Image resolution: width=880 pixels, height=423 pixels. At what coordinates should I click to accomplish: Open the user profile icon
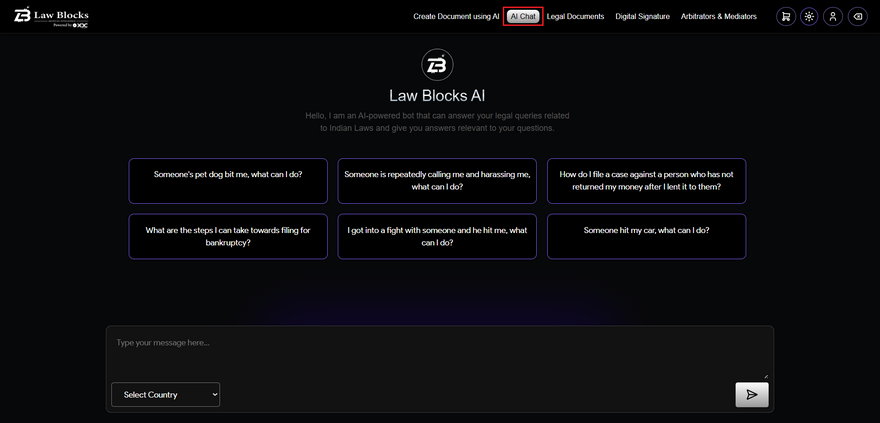[x=833, y=17]
